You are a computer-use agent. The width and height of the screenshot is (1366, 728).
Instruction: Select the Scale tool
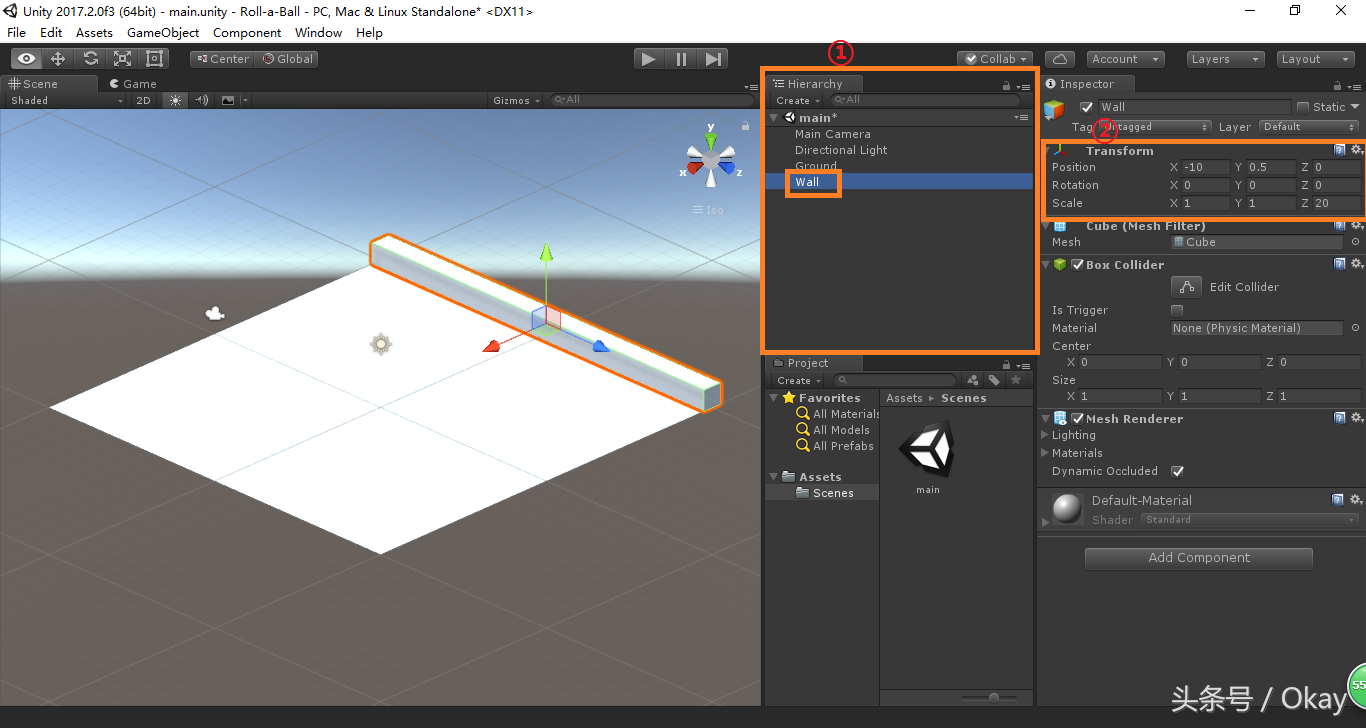point(122,59)
